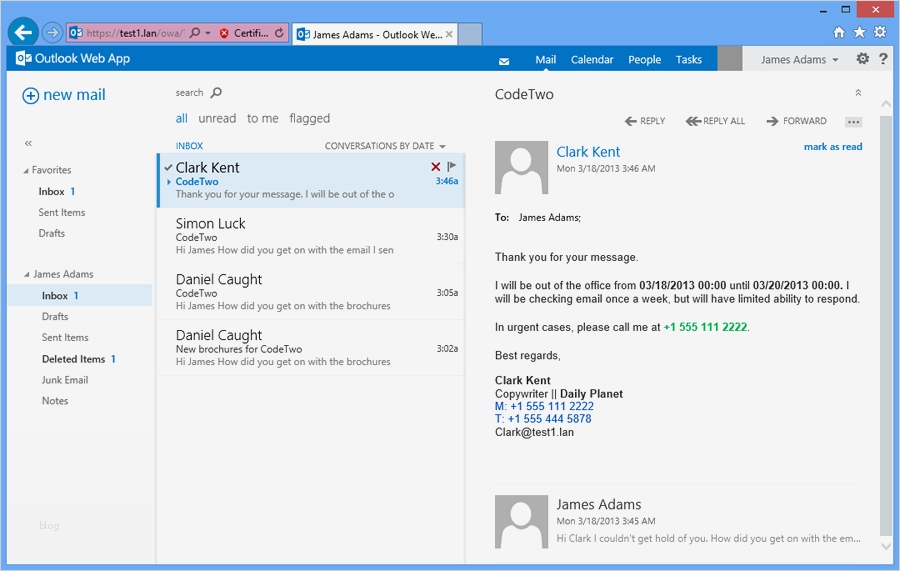Filter messages by unread
This screenshot has height=571, width=900.
coord(217,118)
